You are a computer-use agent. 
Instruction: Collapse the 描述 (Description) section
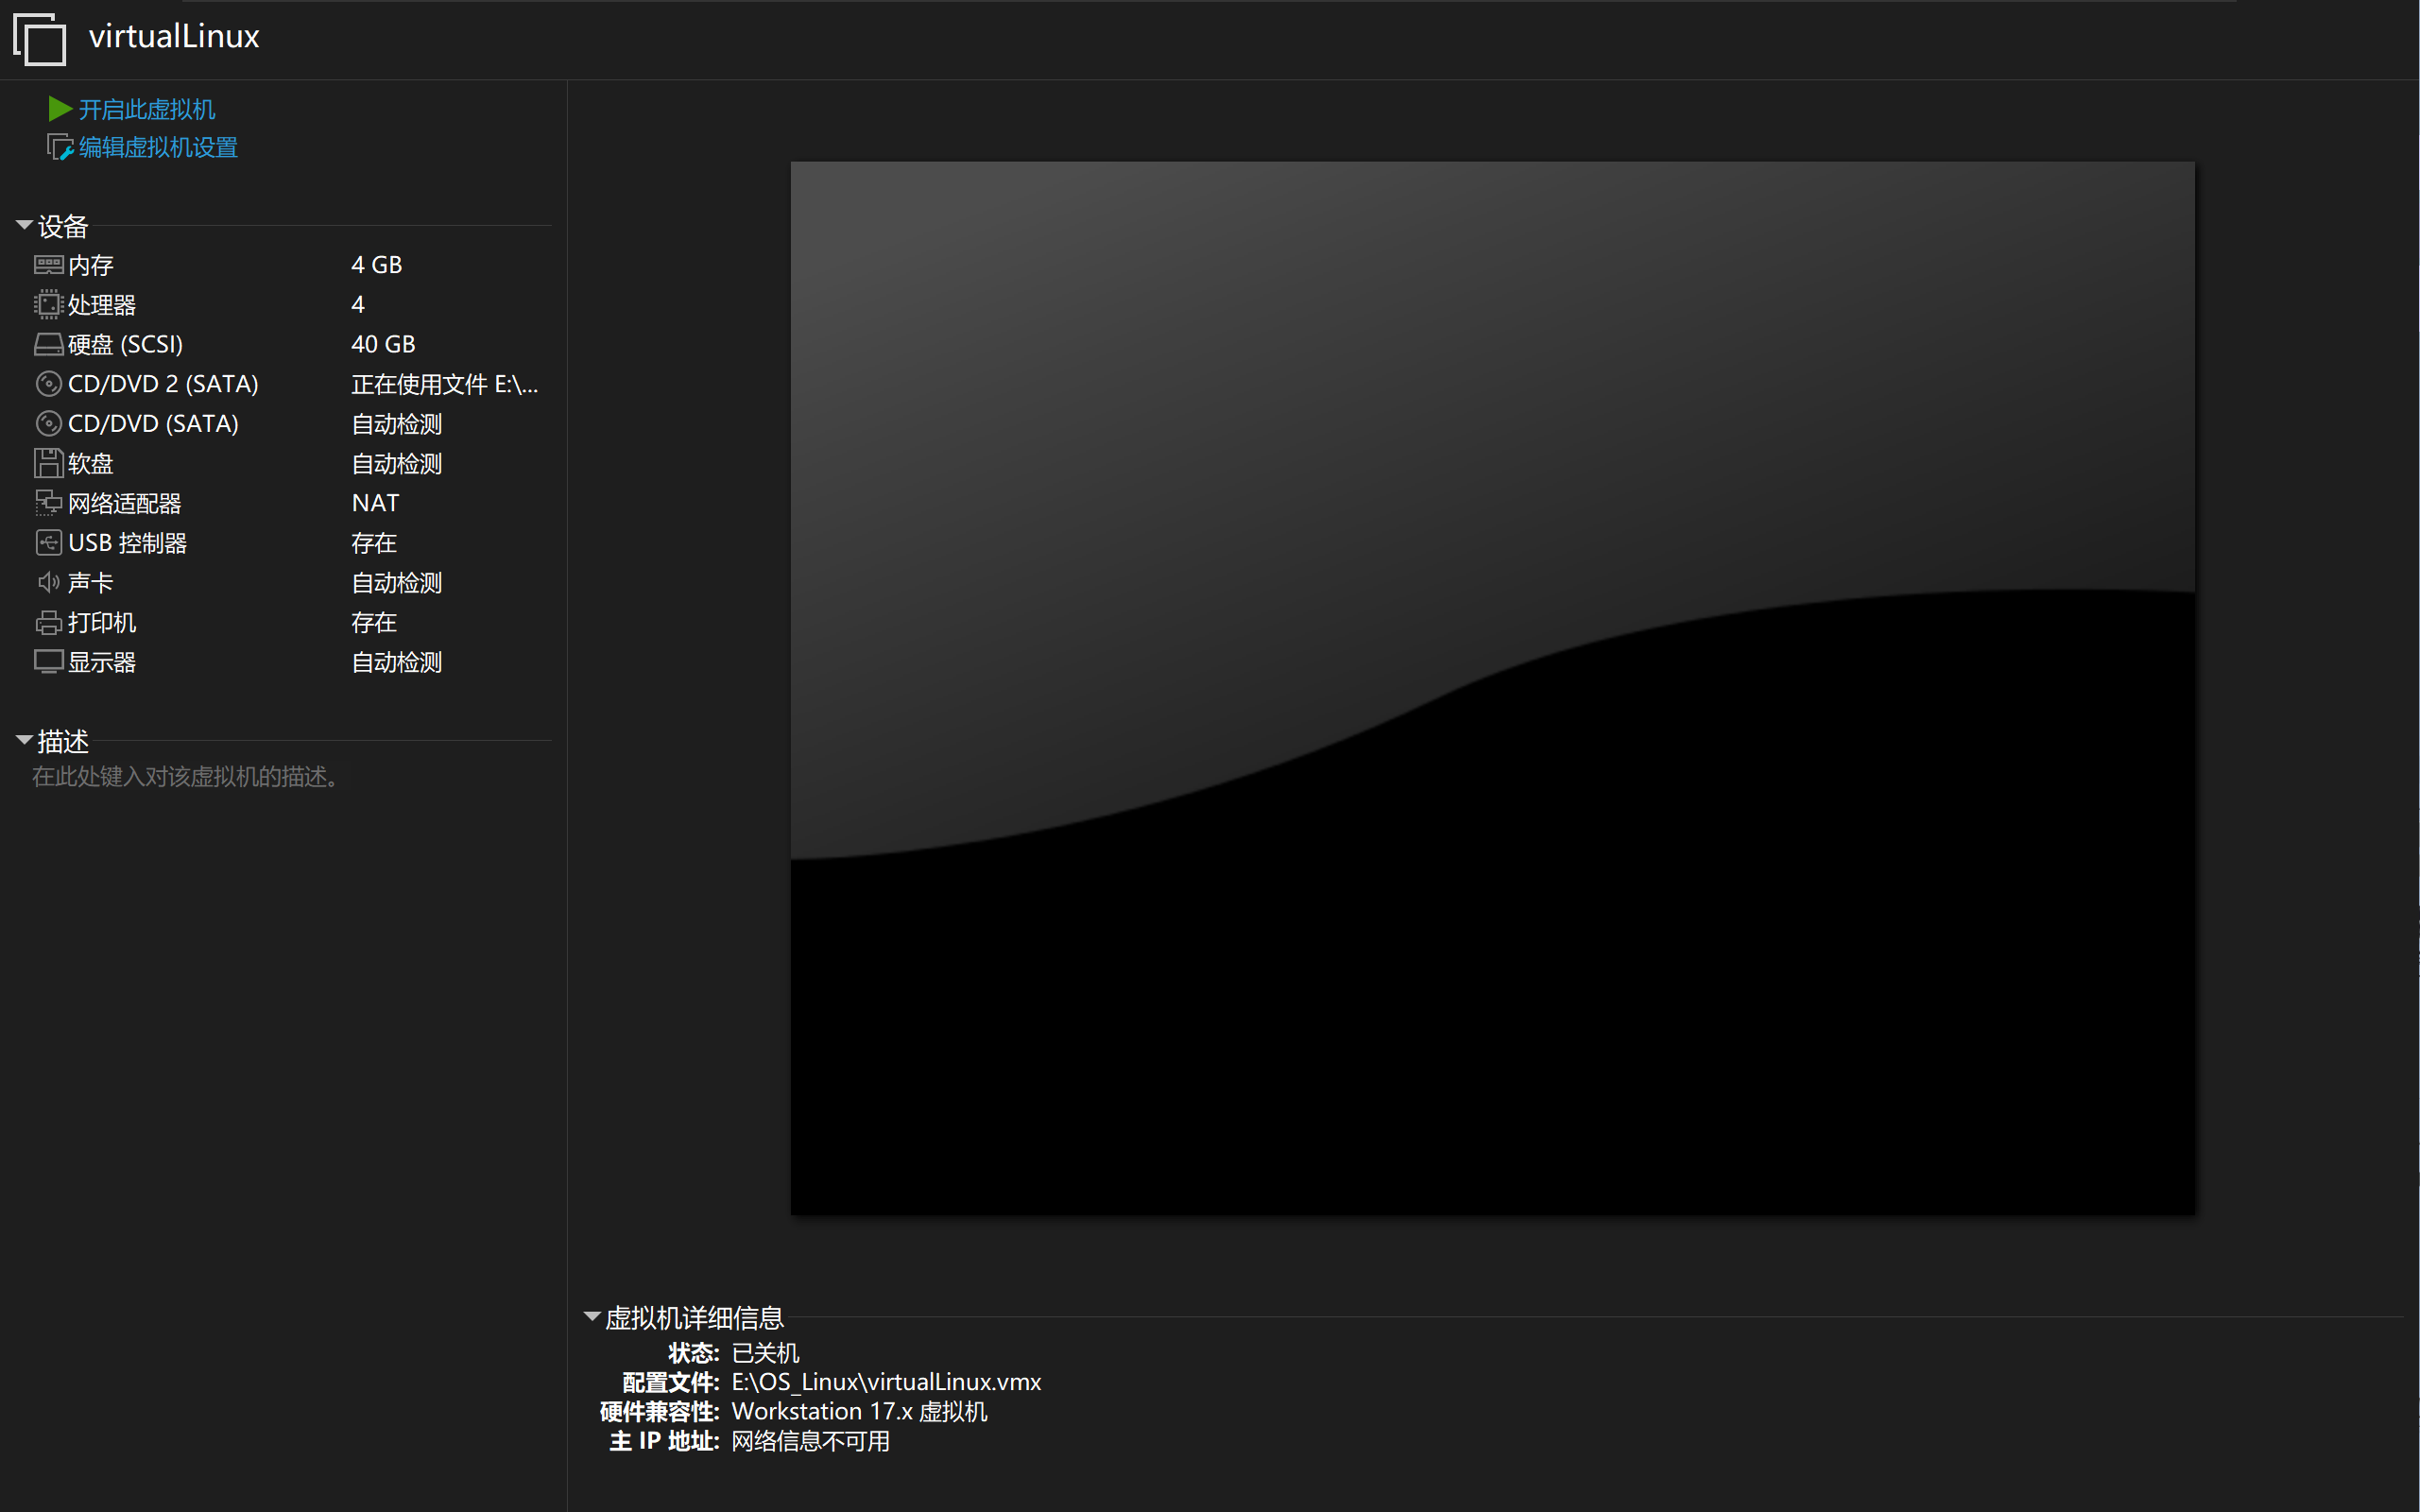pos(24,741)
